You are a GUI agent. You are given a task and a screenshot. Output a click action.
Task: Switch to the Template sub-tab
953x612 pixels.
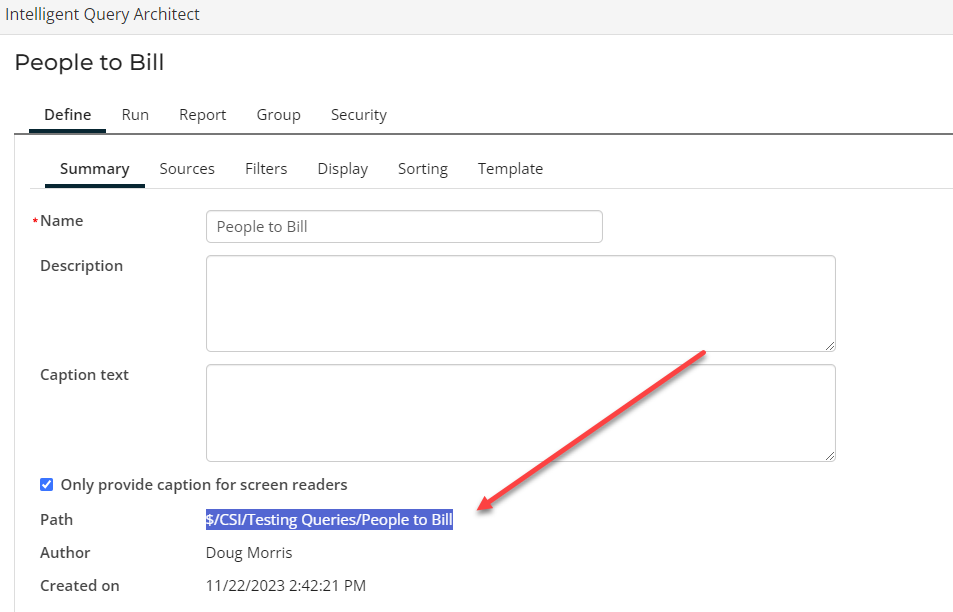click(510, 169)
